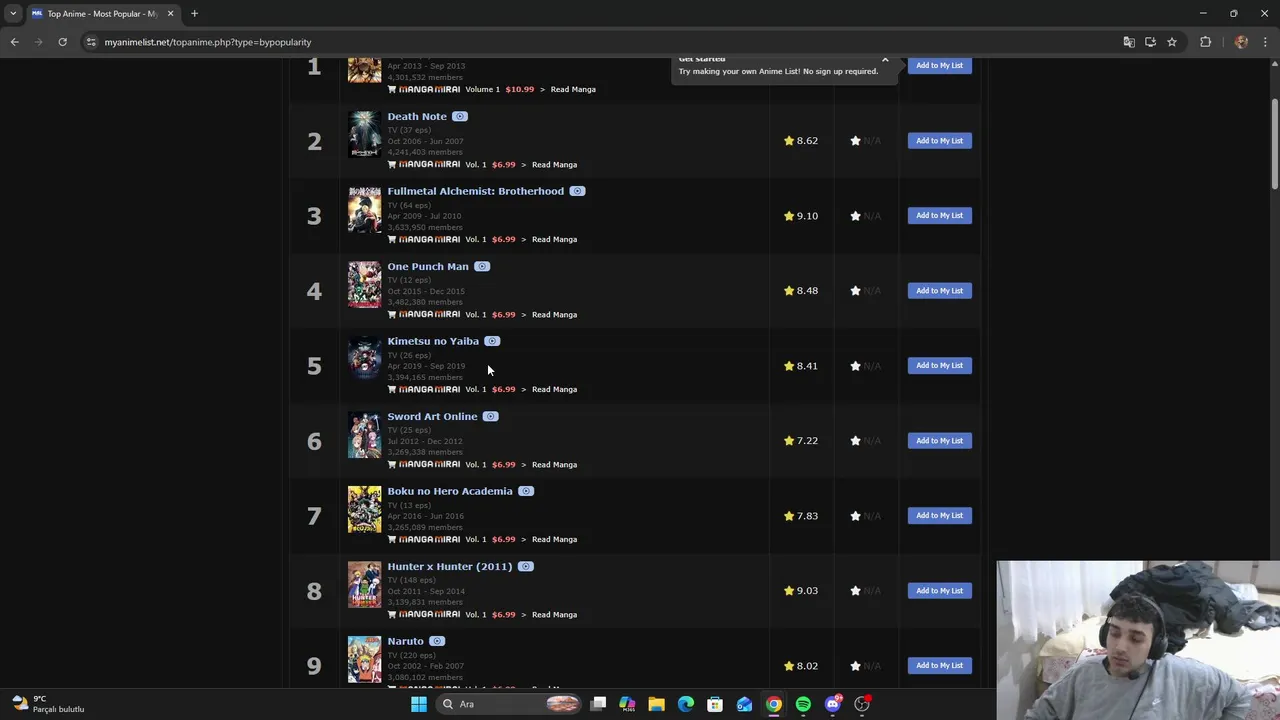Reload the page with the refresh icon
This screenshot has width=1280, height=720.
pos(62,42)
